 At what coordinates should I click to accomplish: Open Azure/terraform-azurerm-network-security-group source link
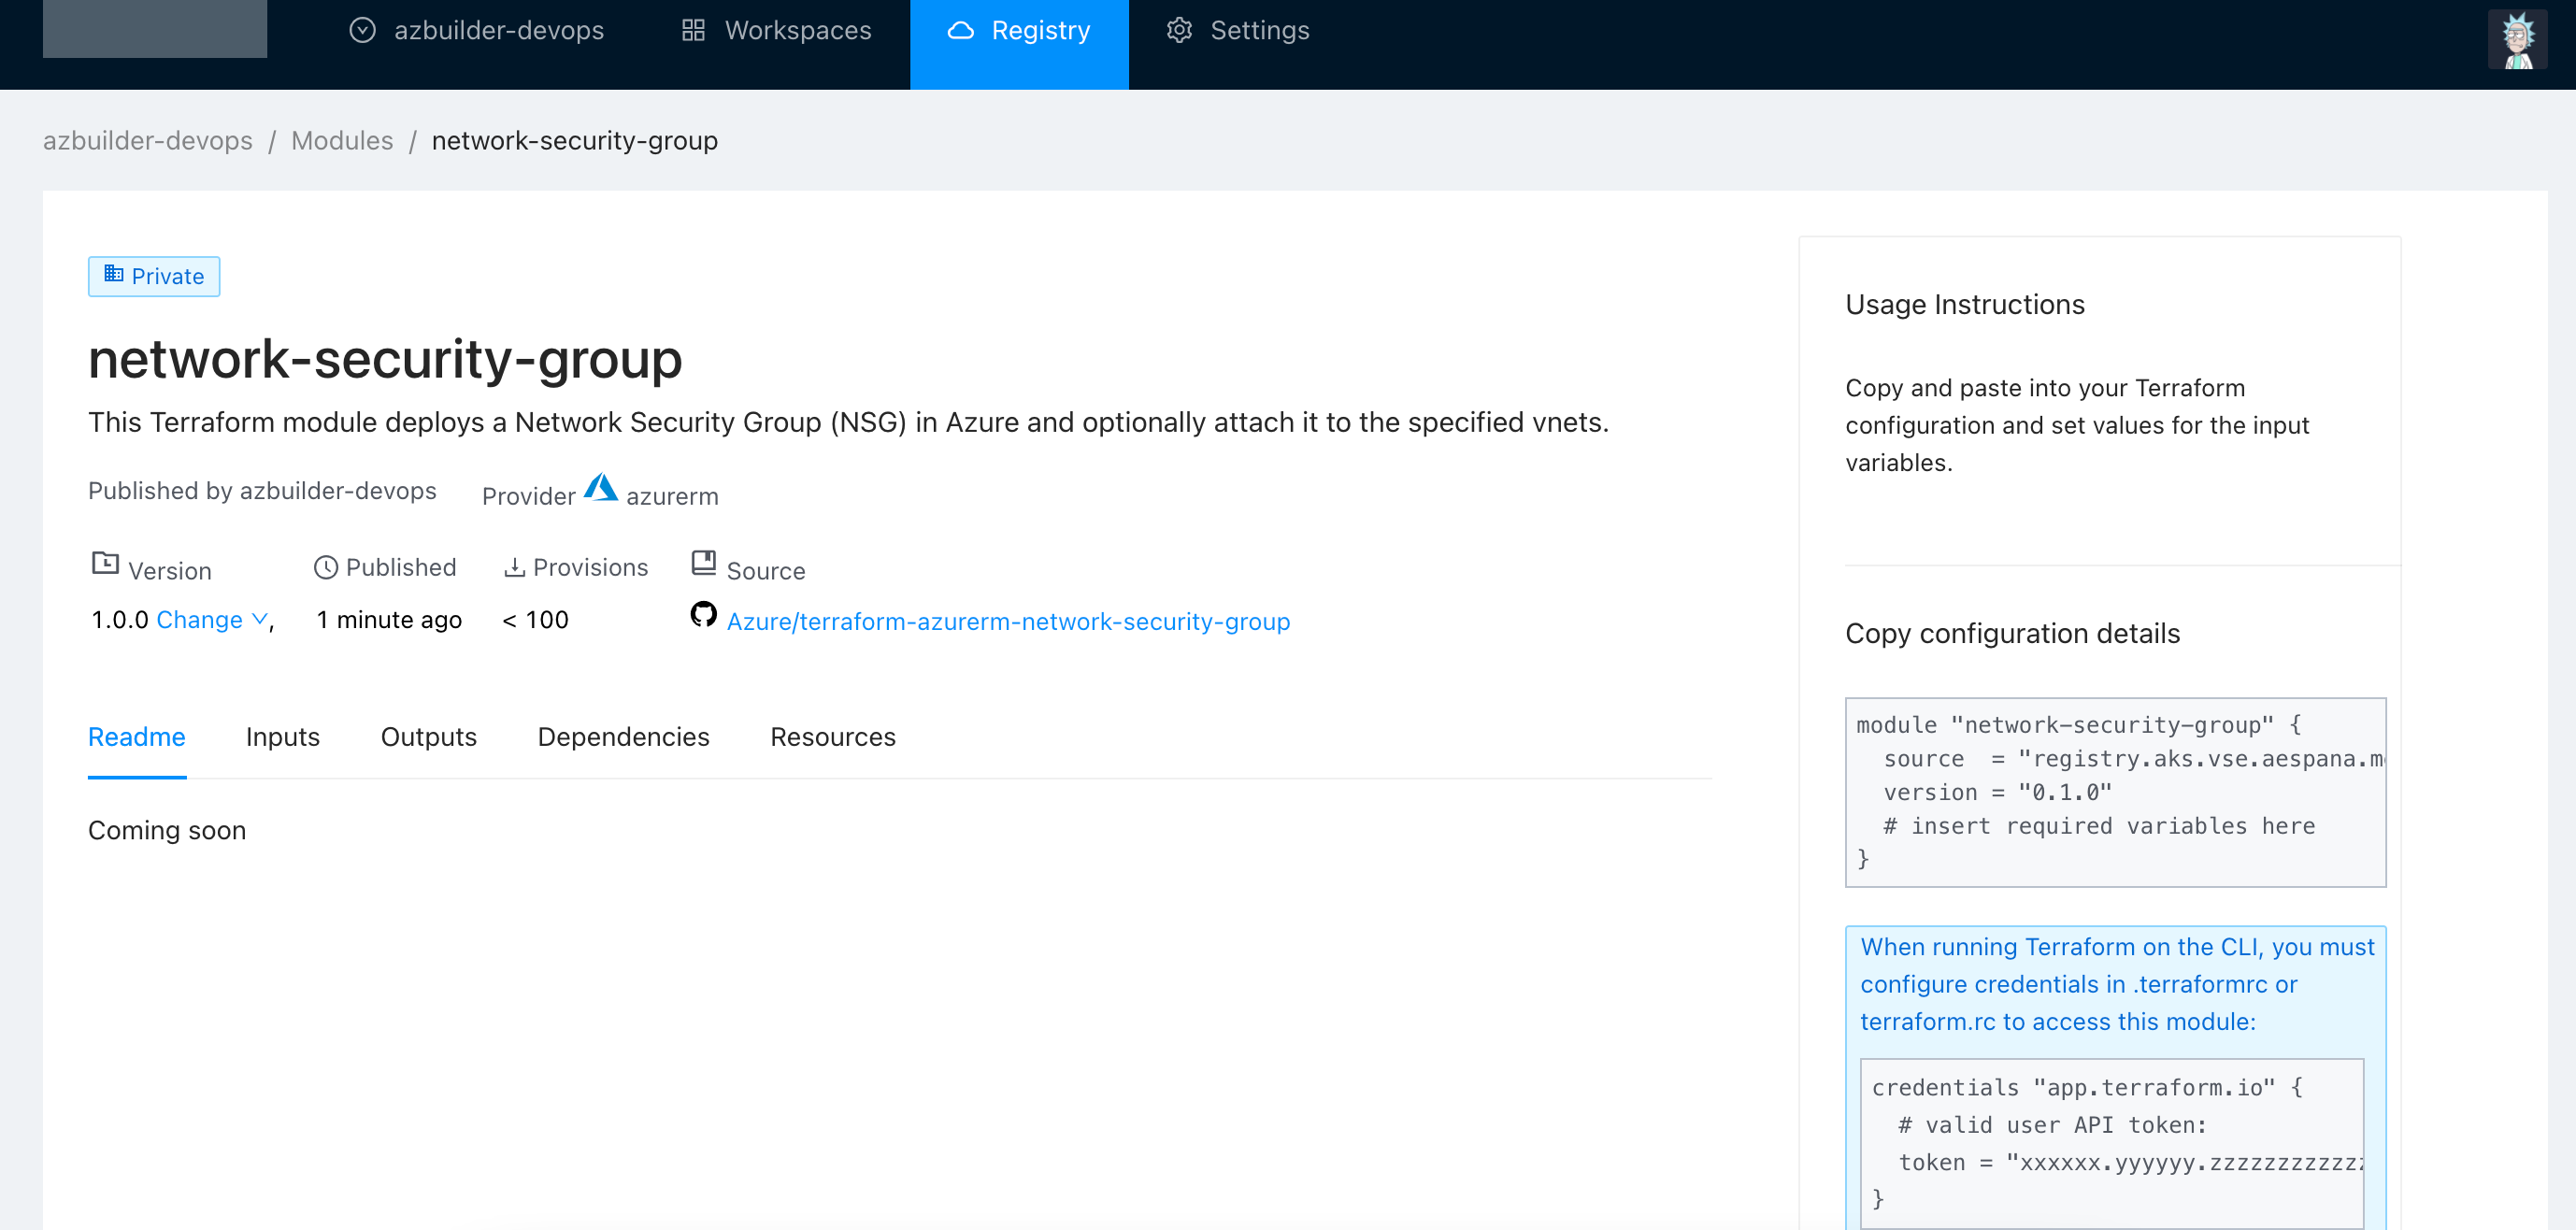[x=1008, y=621]
